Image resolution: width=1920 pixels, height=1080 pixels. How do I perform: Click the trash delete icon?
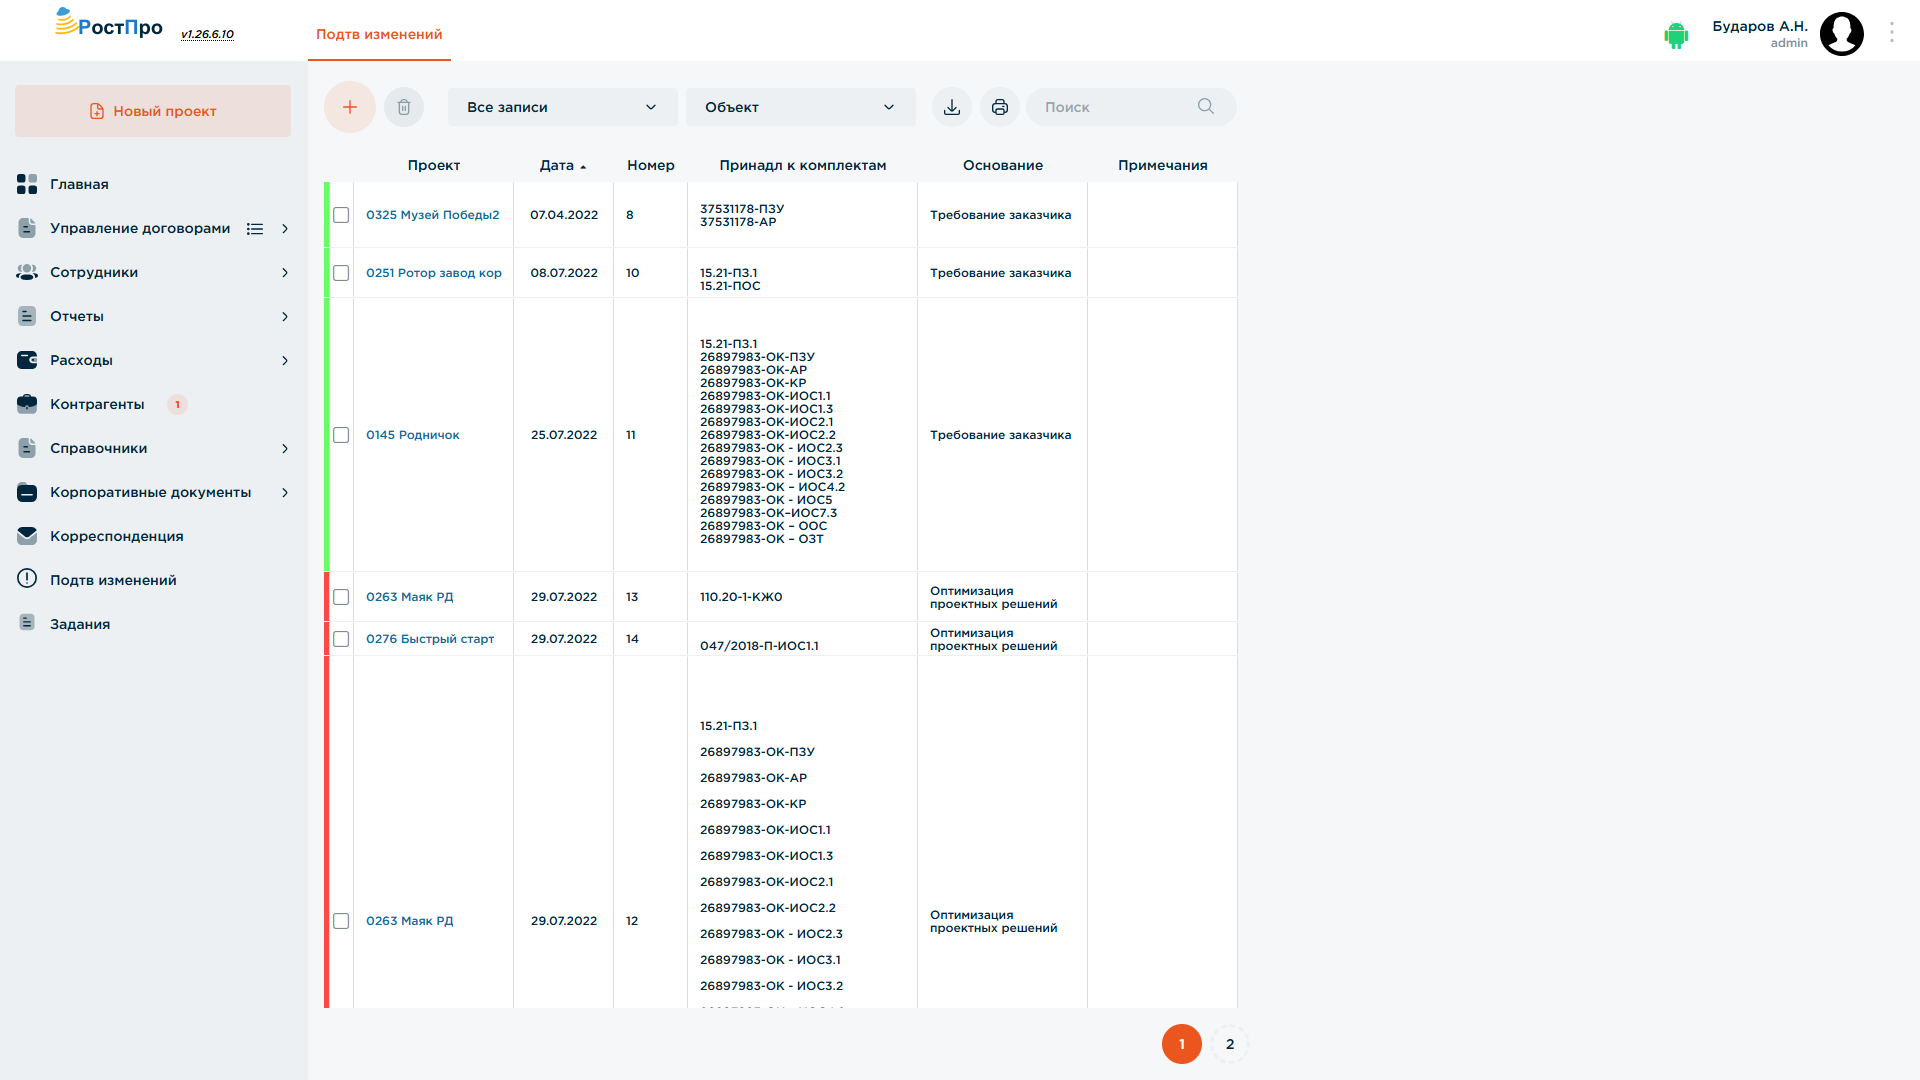pos(404,107)
